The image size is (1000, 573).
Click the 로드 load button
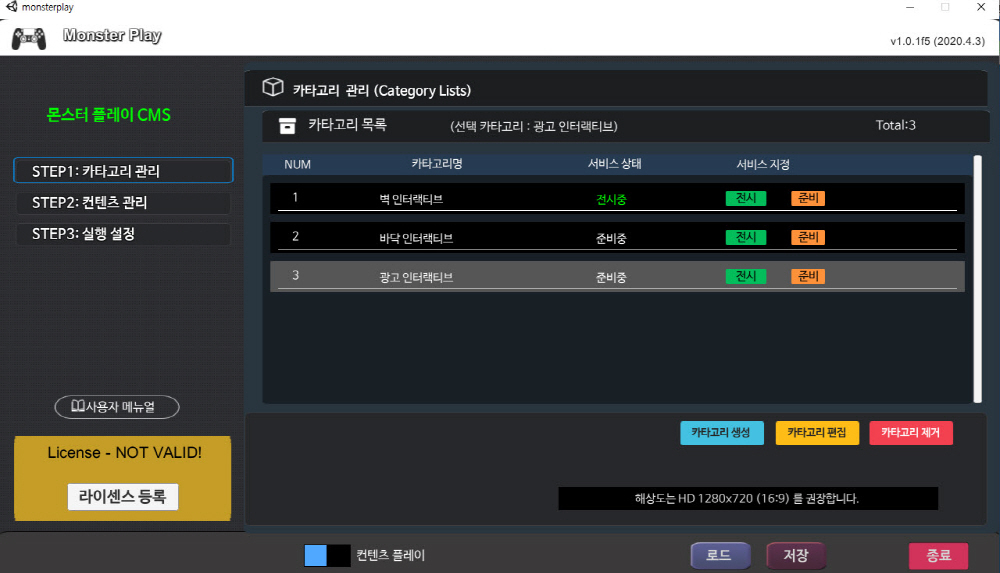click(x=720, y=555)
